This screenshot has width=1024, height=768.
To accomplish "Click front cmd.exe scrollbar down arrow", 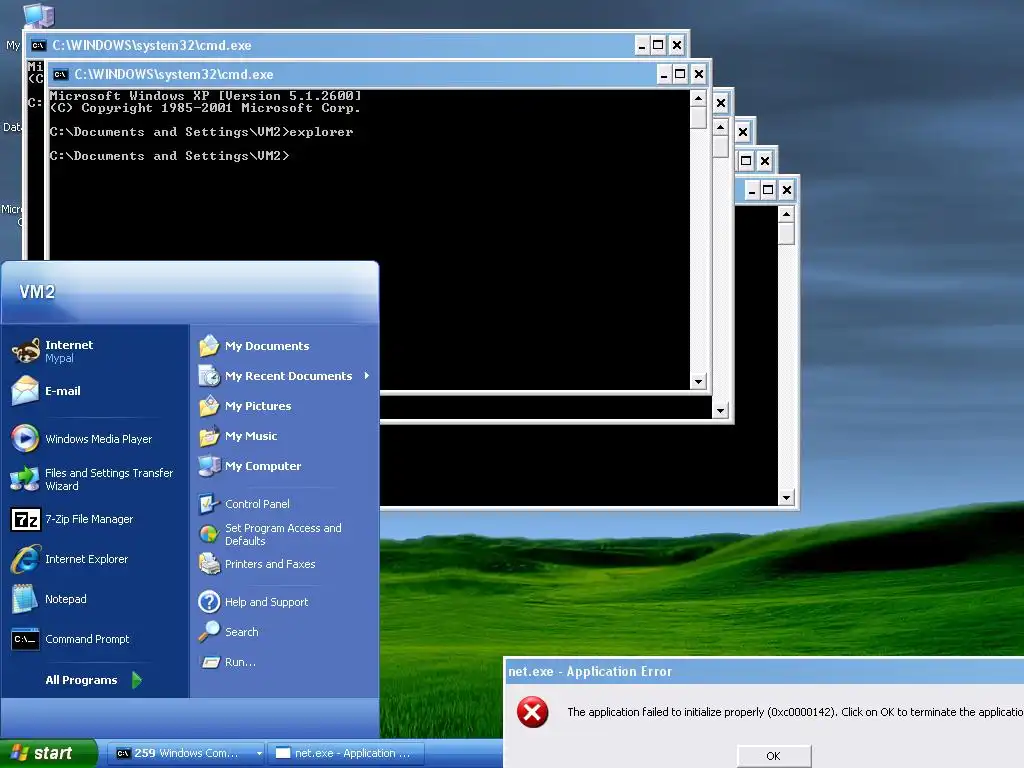I will point(698,381).
